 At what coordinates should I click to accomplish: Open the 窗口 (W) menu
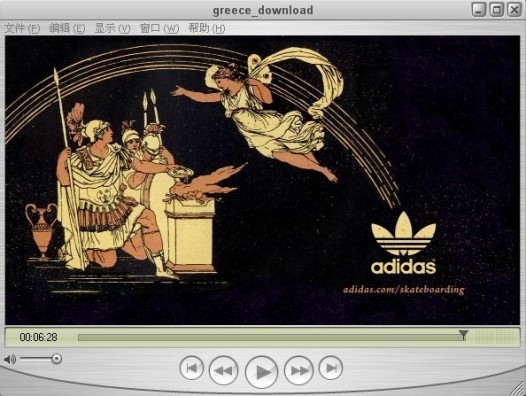pyautogui.click(x=159, y=29)
